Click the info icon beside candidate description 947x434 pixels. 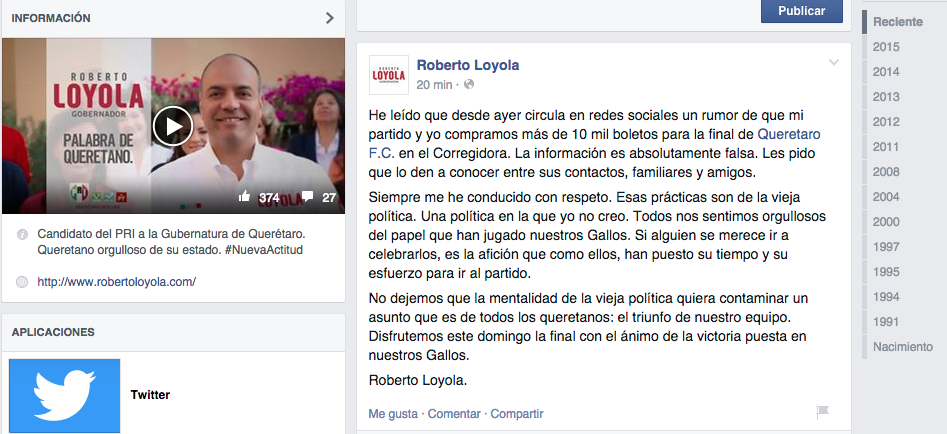click(22, 234)
